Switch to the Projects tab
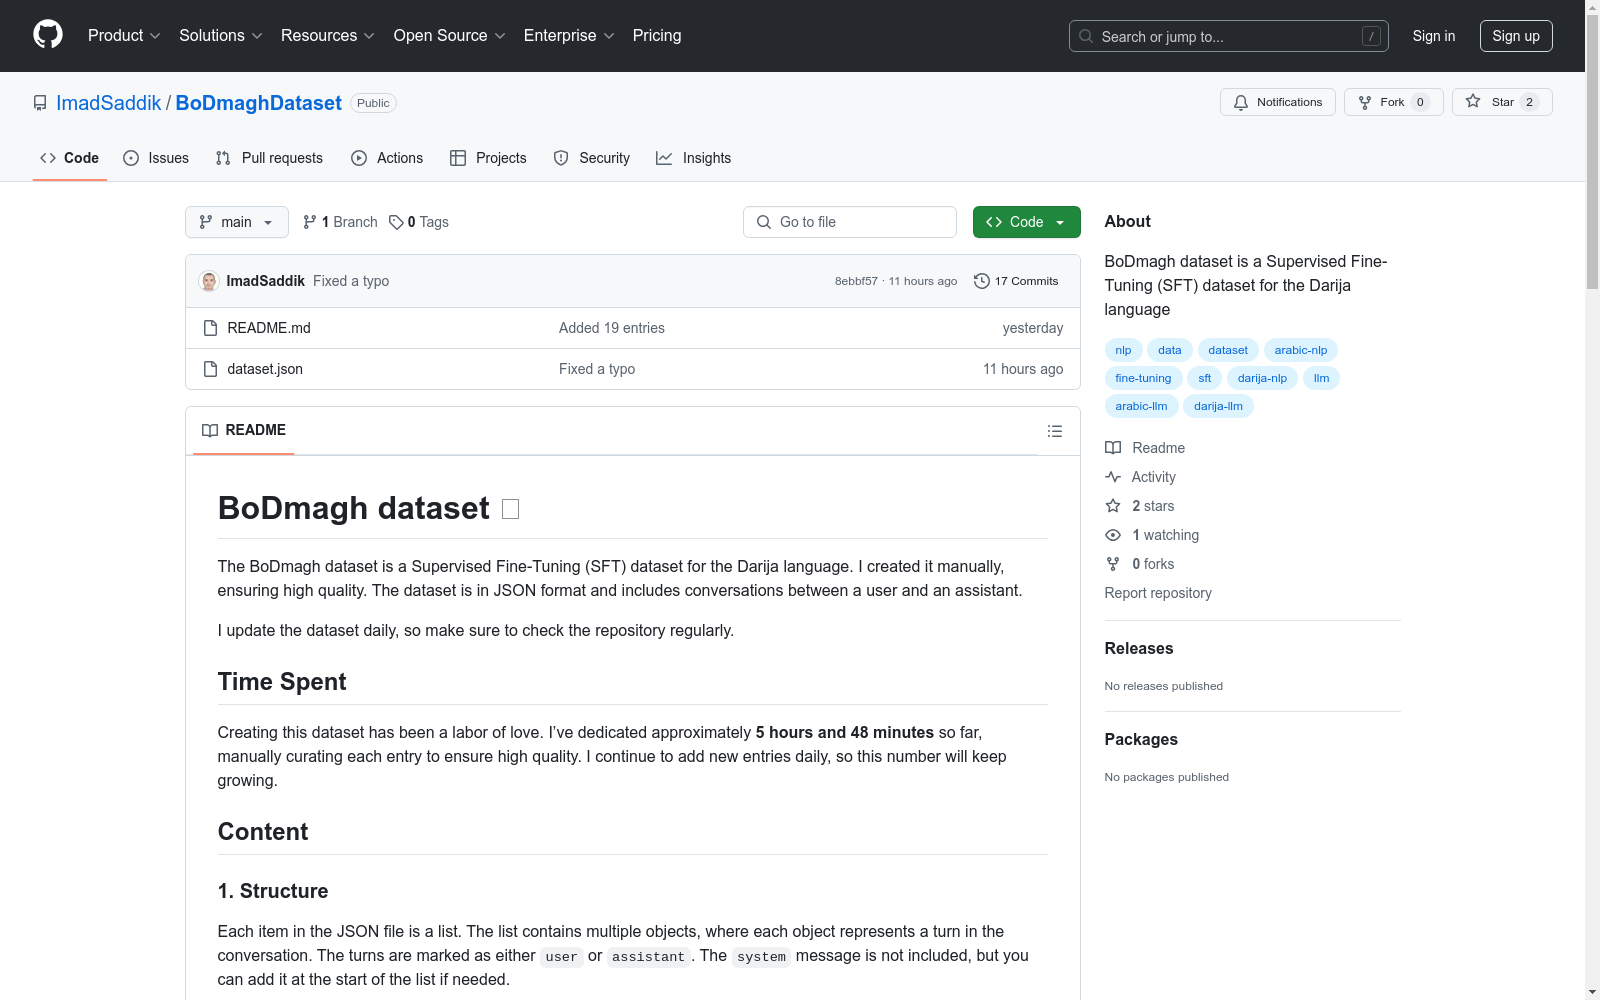The width and height of the screenshot is (1600, 1000). pyautogui.click(x=488, y=158)
